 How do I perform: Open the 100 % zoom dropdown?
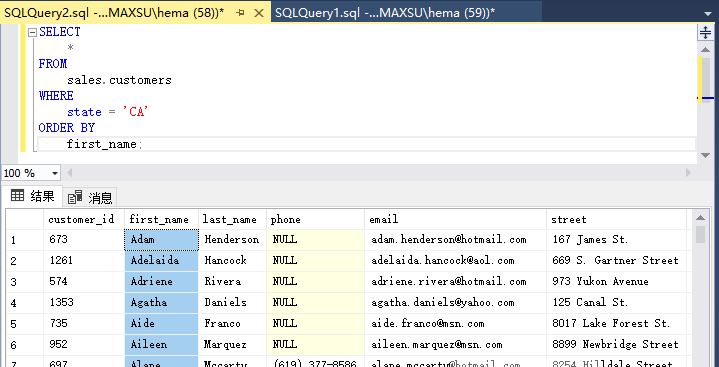pyautogui.click(x=55, y=173)
